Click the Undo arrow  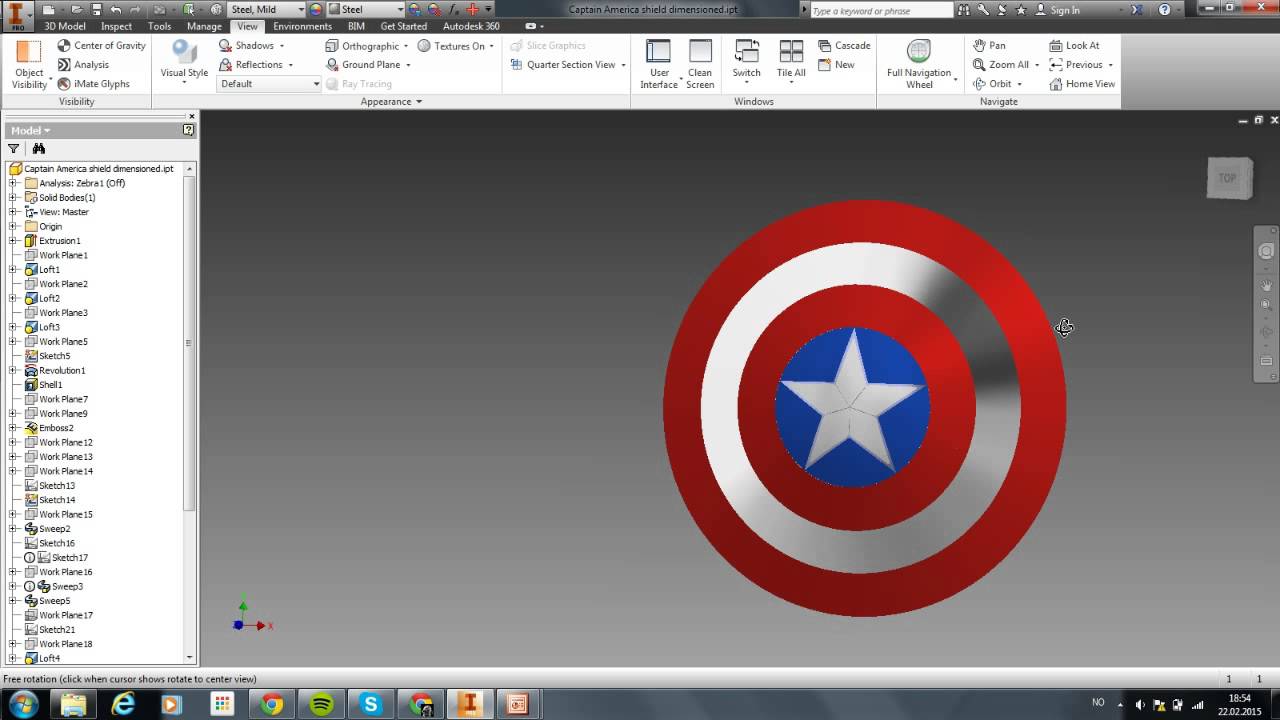(x=116, y=9)
